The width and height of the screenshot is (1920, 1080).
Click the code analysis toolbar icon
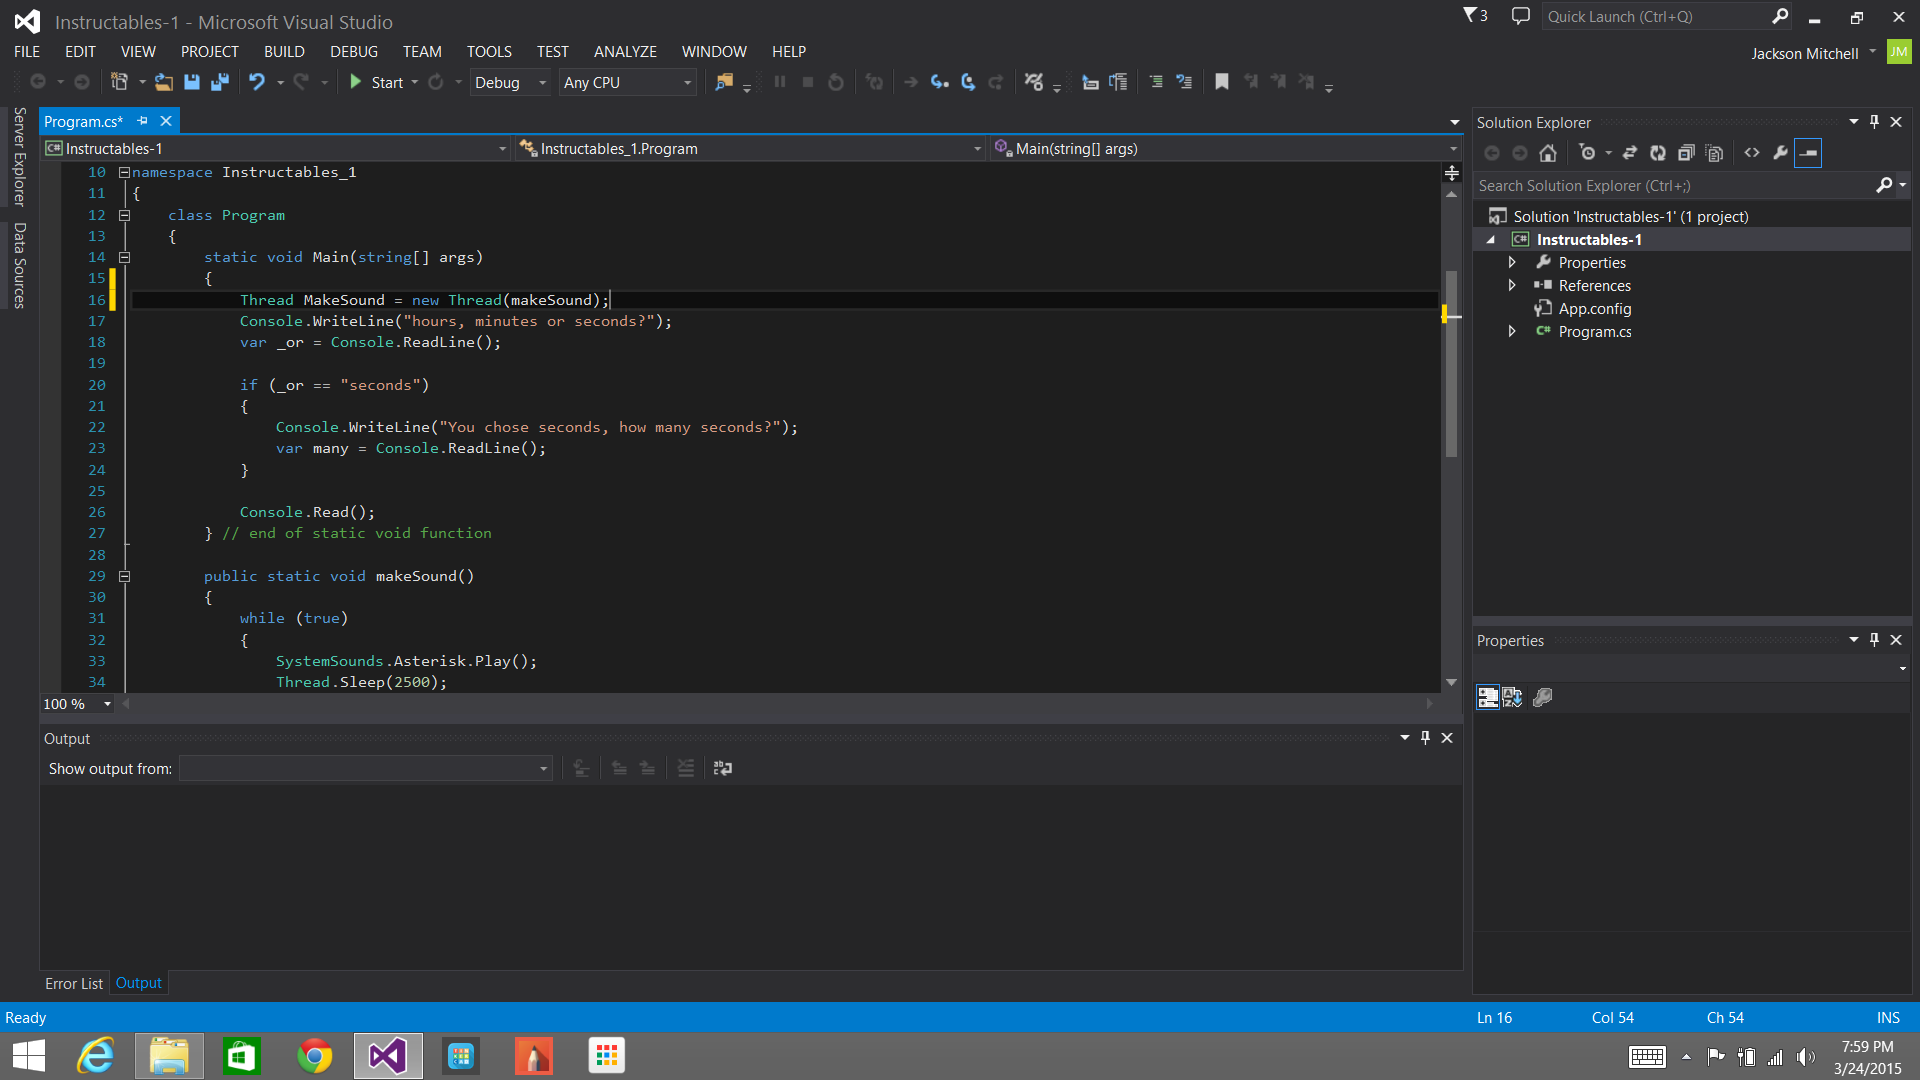point(1034,82)
